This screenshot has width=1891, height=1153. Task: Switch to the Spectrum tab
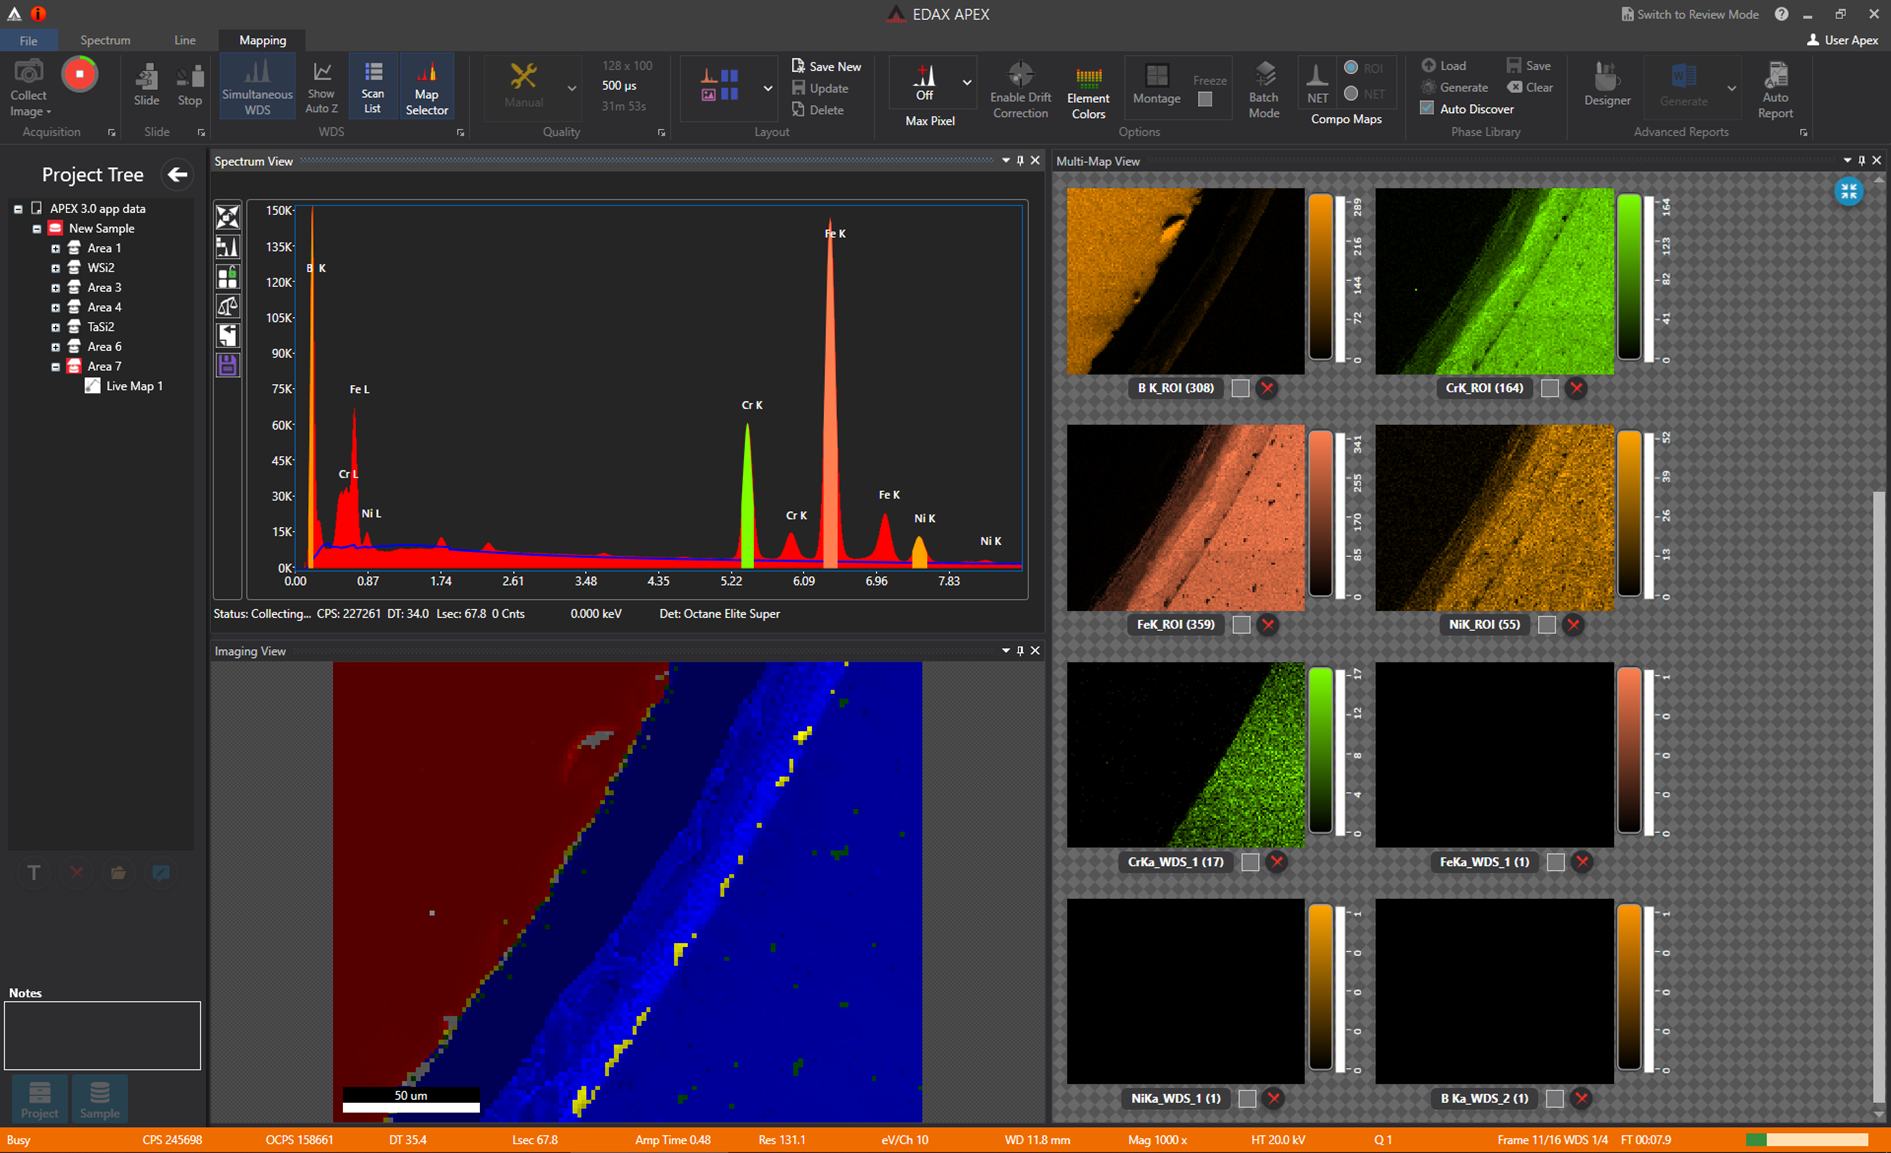click(x=105, y=40)
